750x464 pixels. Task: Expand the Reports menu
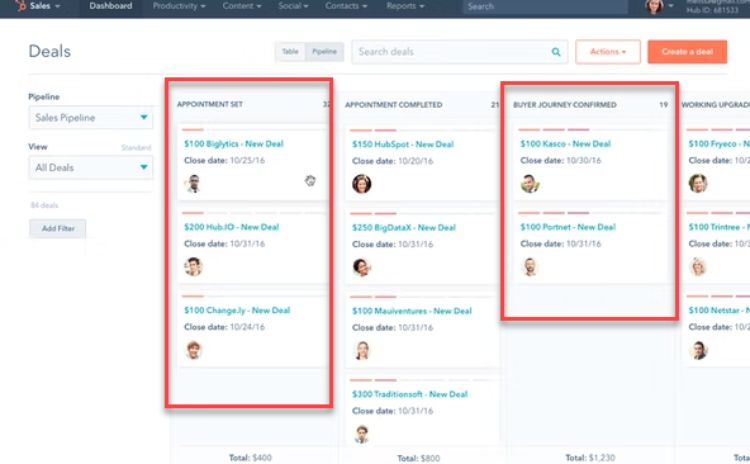405,6
